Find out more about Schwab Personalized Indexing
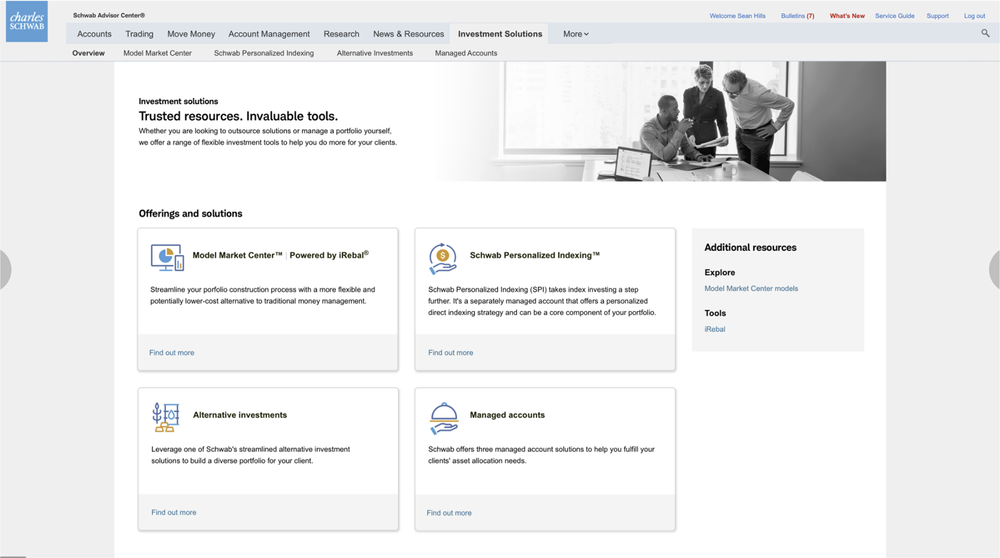The image size is (1000, 558). pyautogui.click(x=451, y=353)
